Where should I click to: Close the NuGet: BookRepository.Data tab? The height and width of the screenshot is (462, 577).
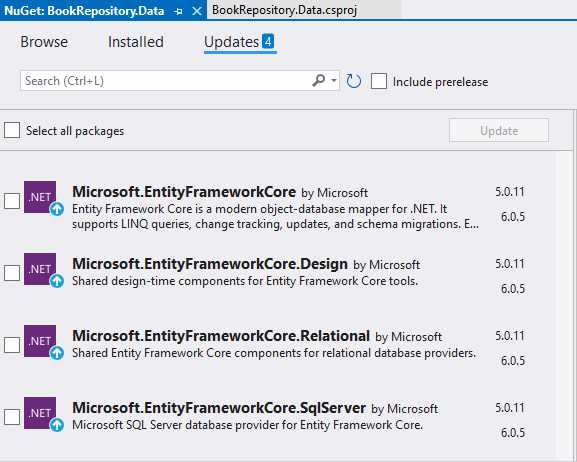(197, 11)
